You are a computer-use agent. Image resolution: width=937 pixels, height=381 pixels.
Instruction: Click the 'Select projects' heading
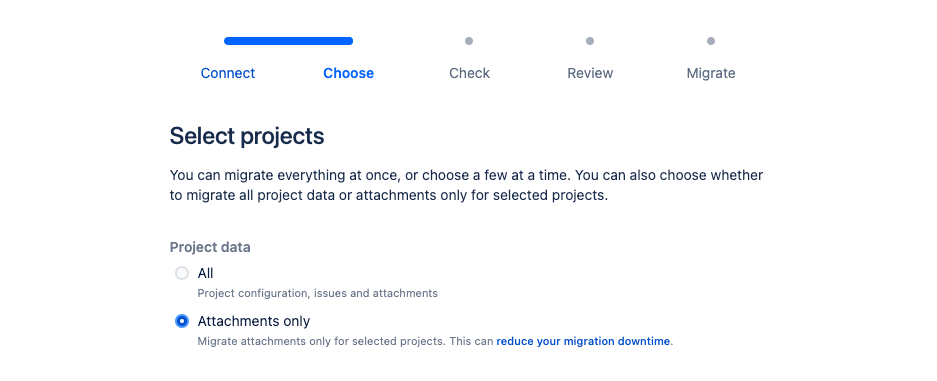click(247, 136)
